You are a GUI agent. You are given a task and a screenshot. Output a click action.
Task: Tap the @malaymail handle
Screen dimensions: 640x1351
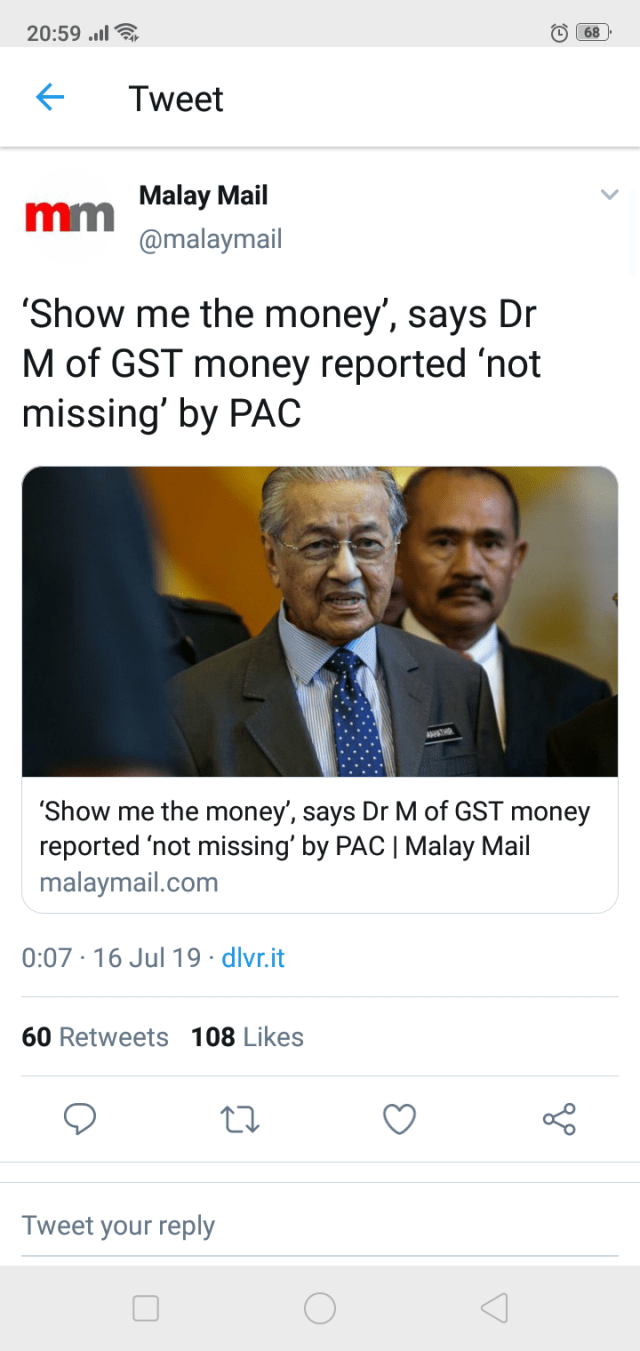coord(210,240)
